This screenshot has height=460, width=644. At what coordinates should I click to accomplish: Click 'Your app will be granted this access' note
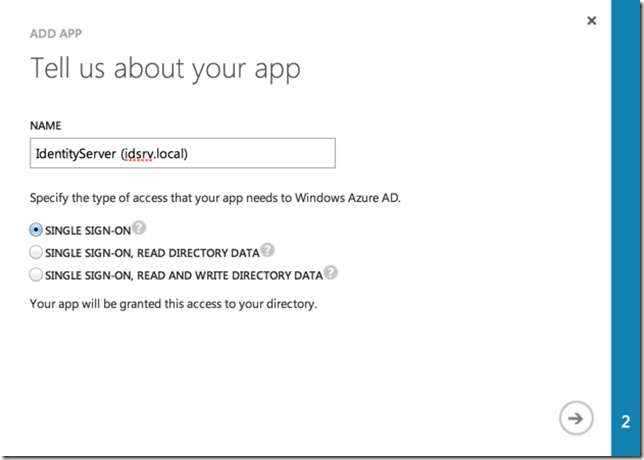173,302
